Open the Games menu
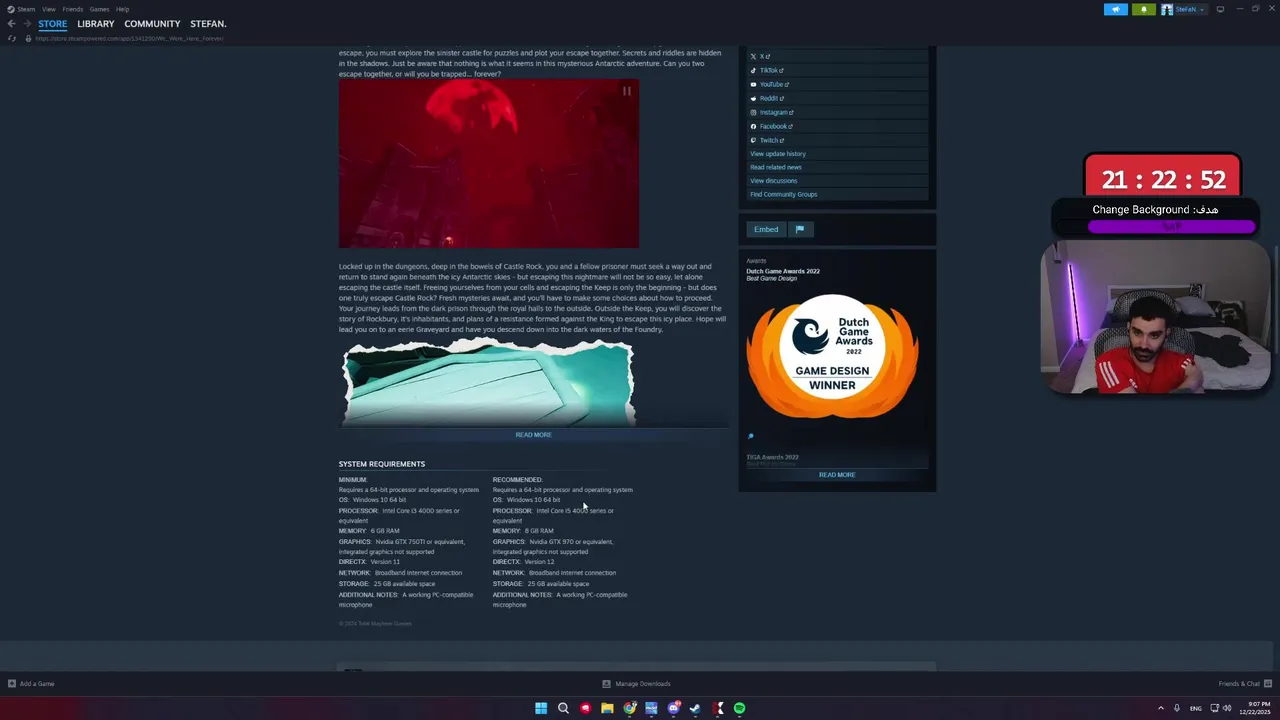This screenshot has width=1280, height=720. pos(99,9)
